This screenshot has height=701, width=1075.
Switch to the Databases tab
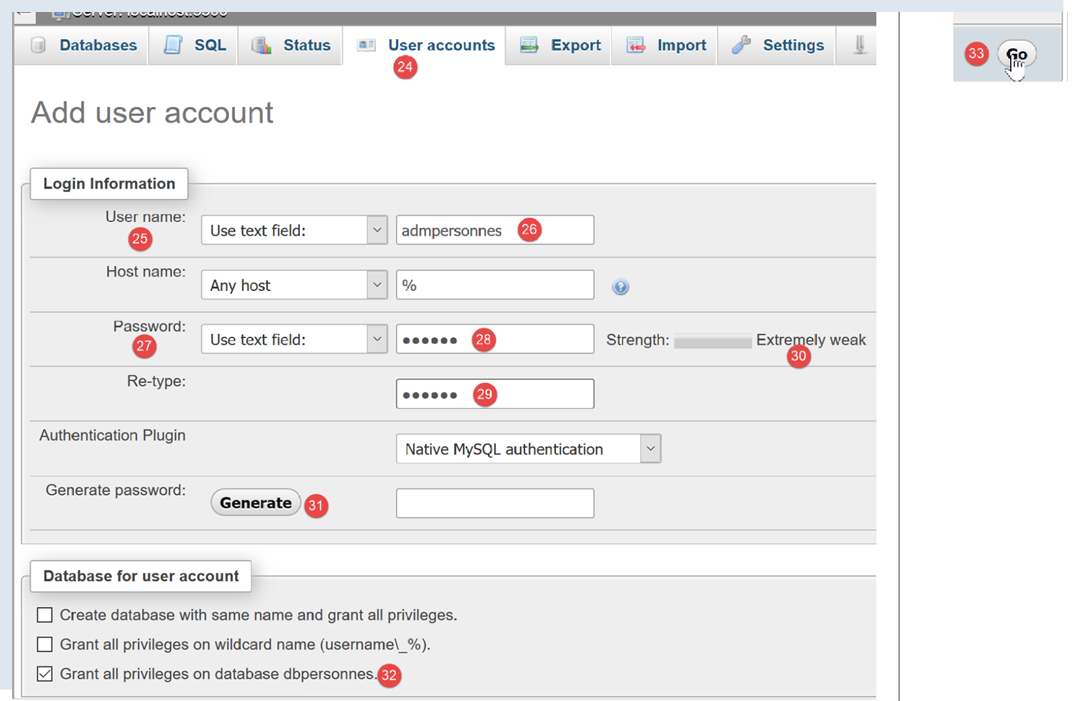97,46
